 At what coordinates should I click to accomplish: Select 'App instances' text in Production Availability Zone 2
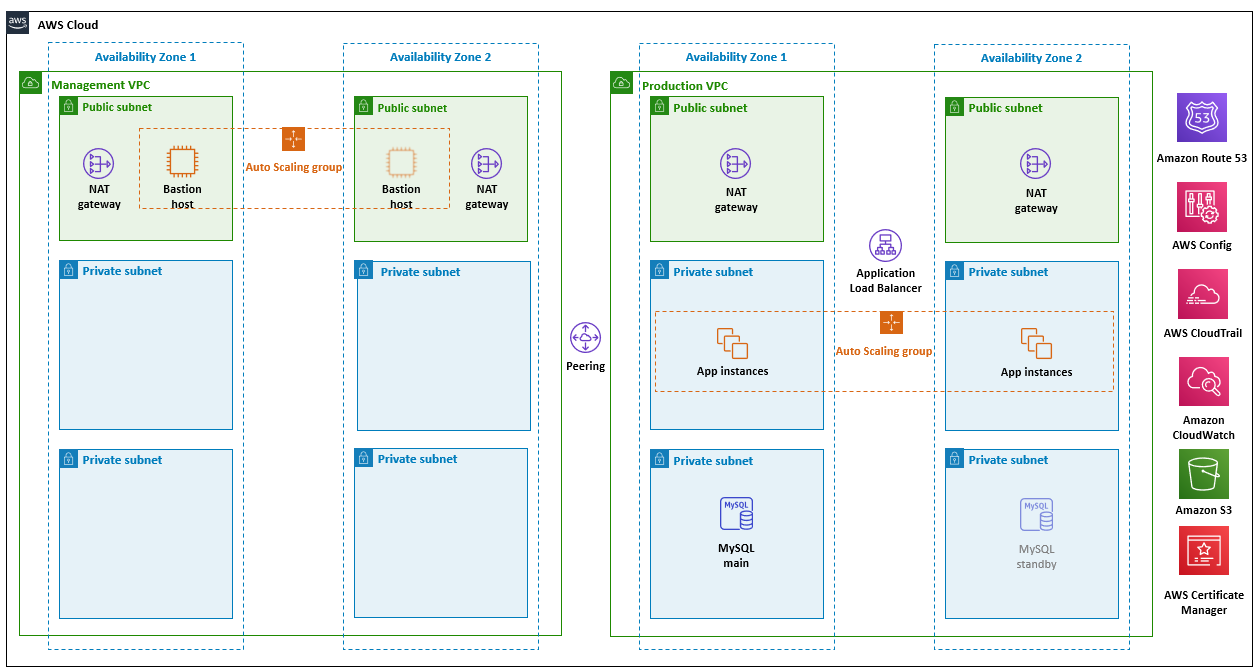(x=1036, y=372)
